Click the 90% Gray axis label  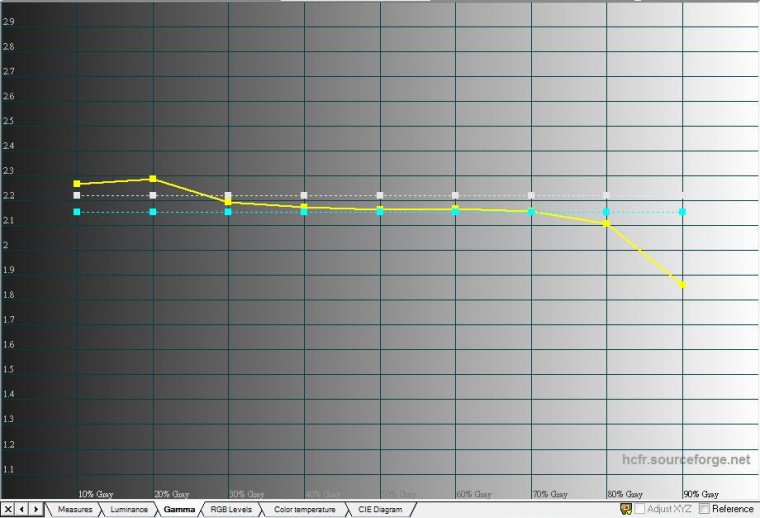pyautogui.click(x=701, y=494)
